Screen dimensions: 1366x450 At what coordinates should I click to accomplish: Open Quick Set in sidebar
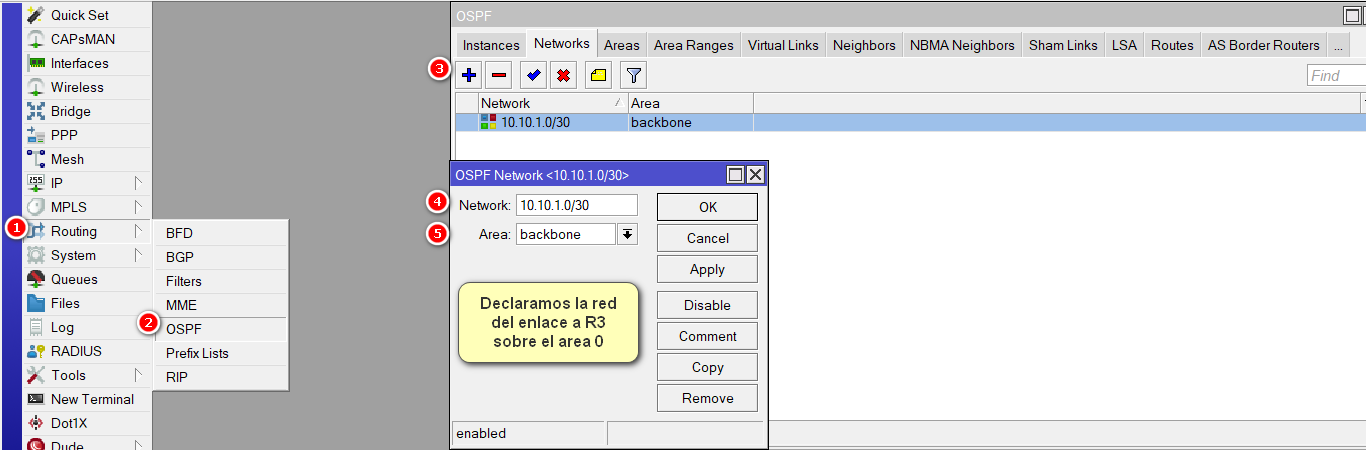pyautogui.click(x=79, y=15)
